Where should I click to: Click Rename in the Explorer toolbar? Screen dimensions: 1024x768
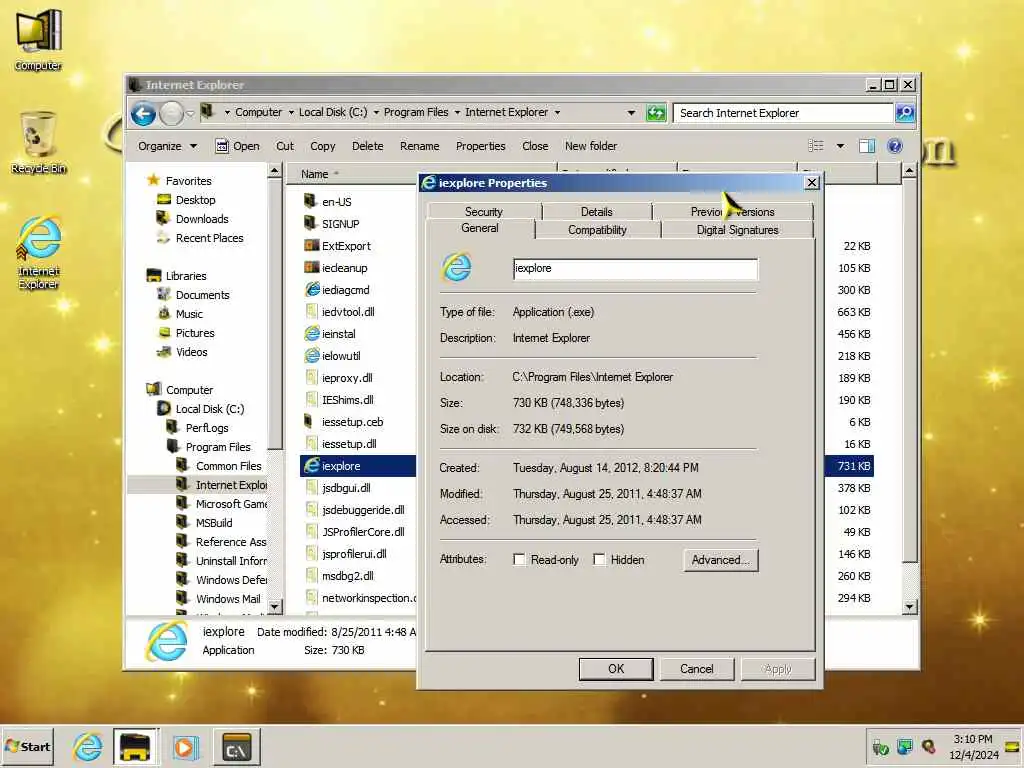point(419,146)
